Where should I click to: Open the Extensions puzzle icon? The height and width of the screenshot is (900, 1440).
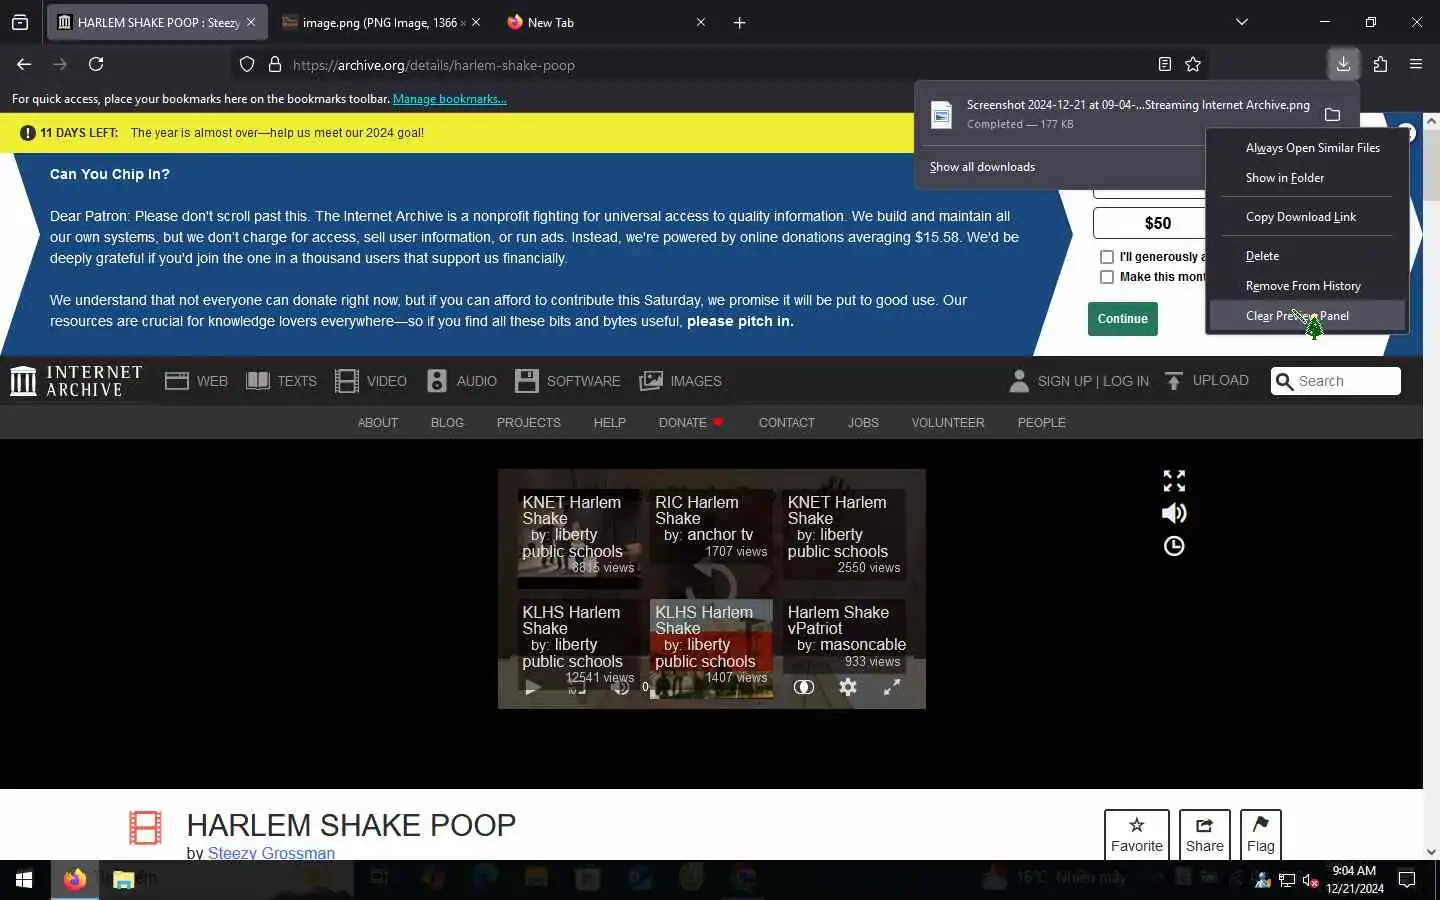(x=1380, y=64)
